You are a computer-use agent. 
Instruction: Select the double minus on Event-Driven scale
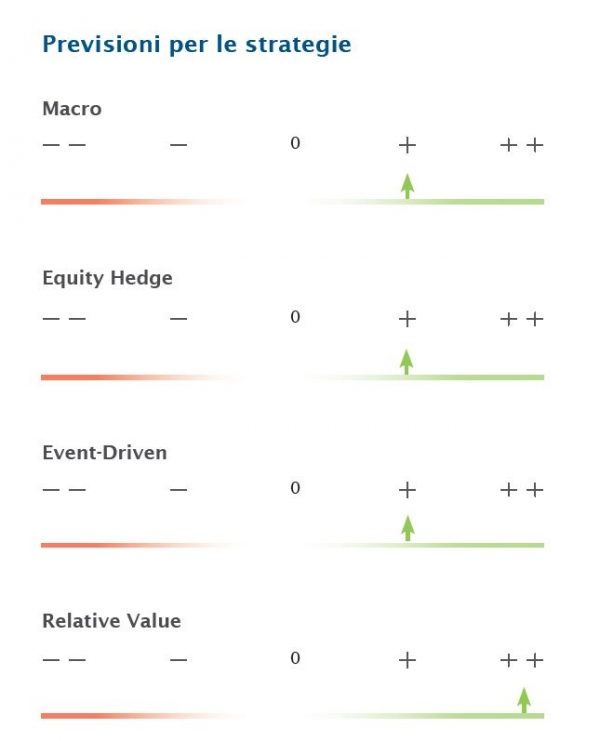[64, 490]
